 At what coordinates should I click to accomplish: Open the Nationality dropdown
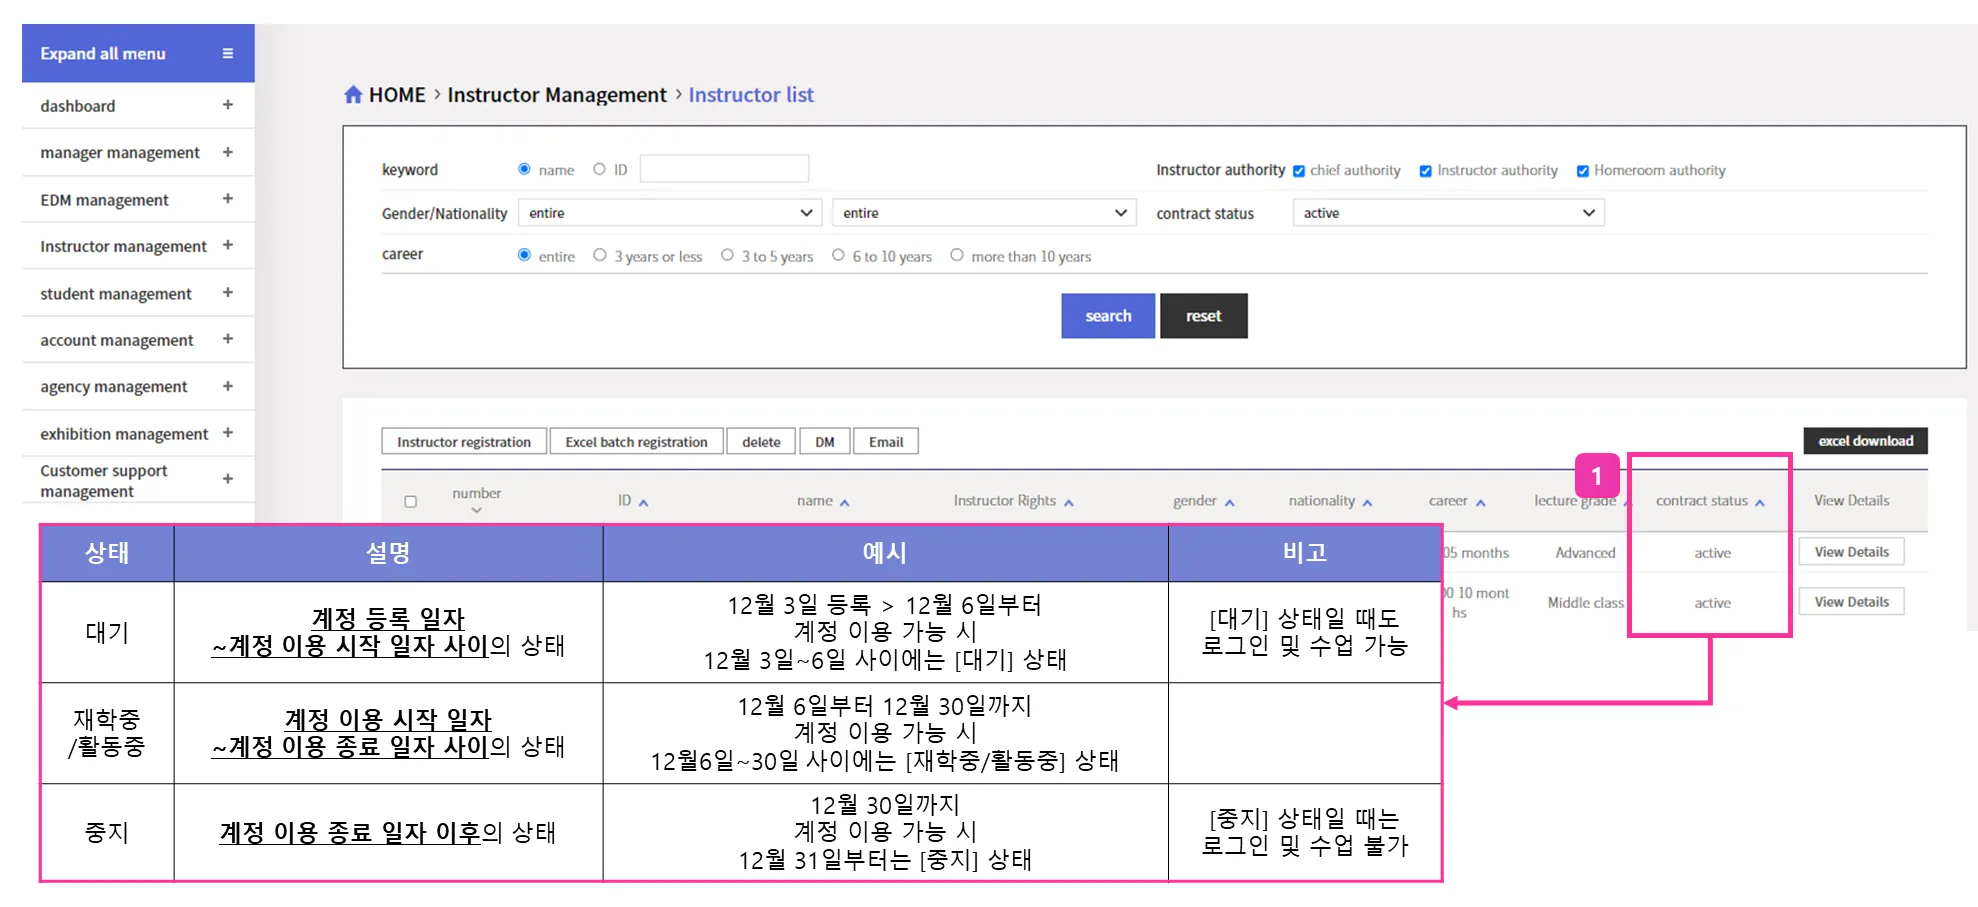(x=983, y=213)
